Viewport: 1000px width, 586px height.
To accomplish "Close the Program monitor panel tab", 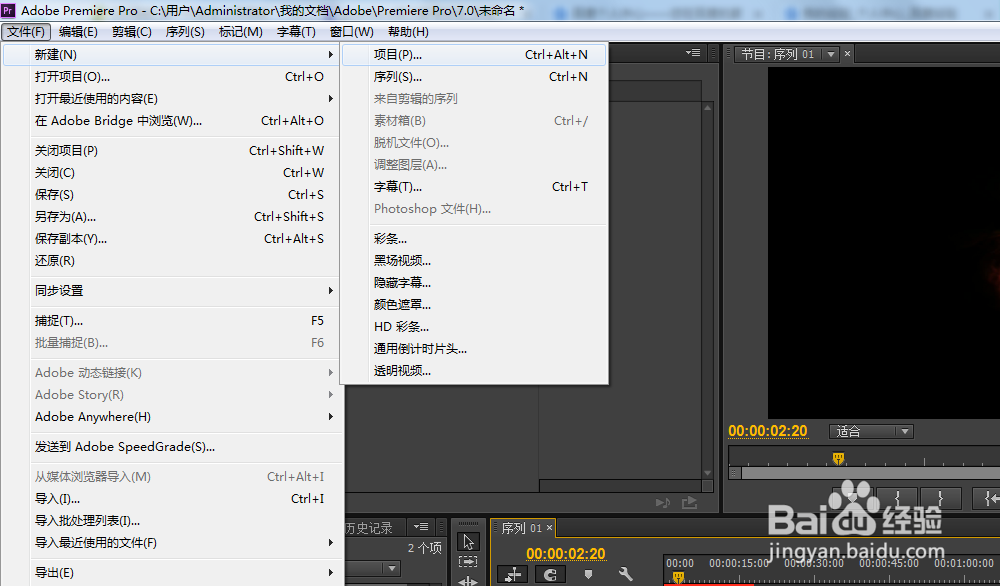I will click(848, 54).
